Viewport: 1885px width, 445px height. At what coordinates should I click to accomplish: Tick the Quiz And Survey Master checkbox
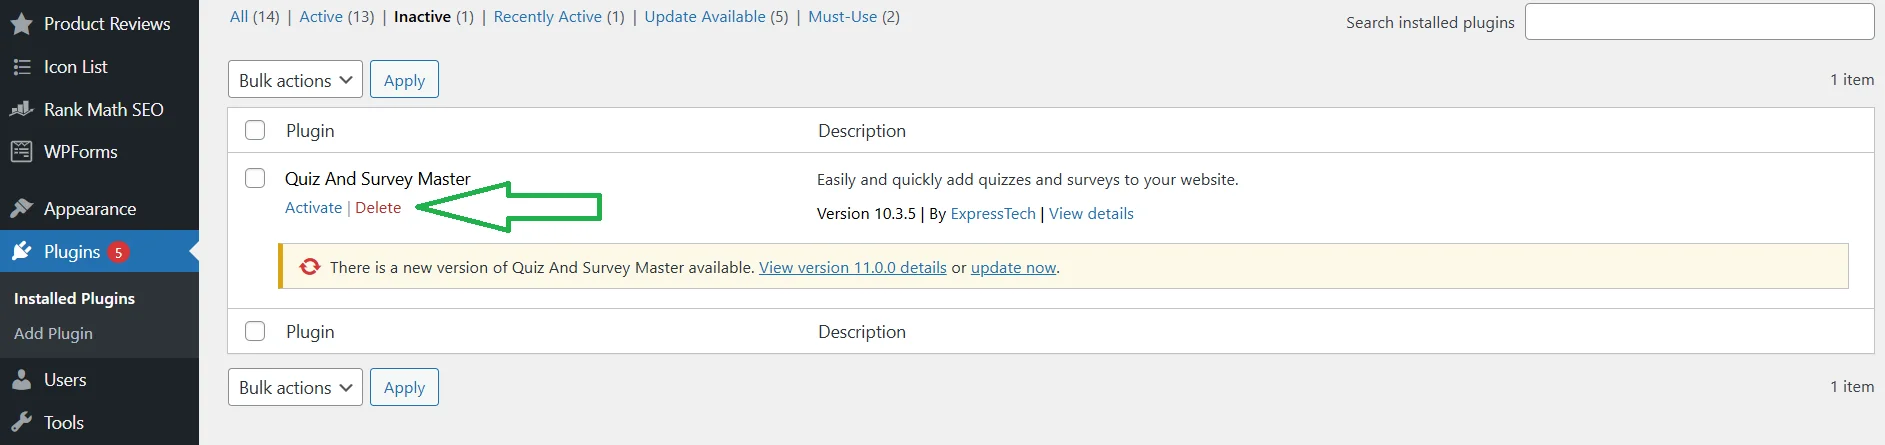point(255,178)
